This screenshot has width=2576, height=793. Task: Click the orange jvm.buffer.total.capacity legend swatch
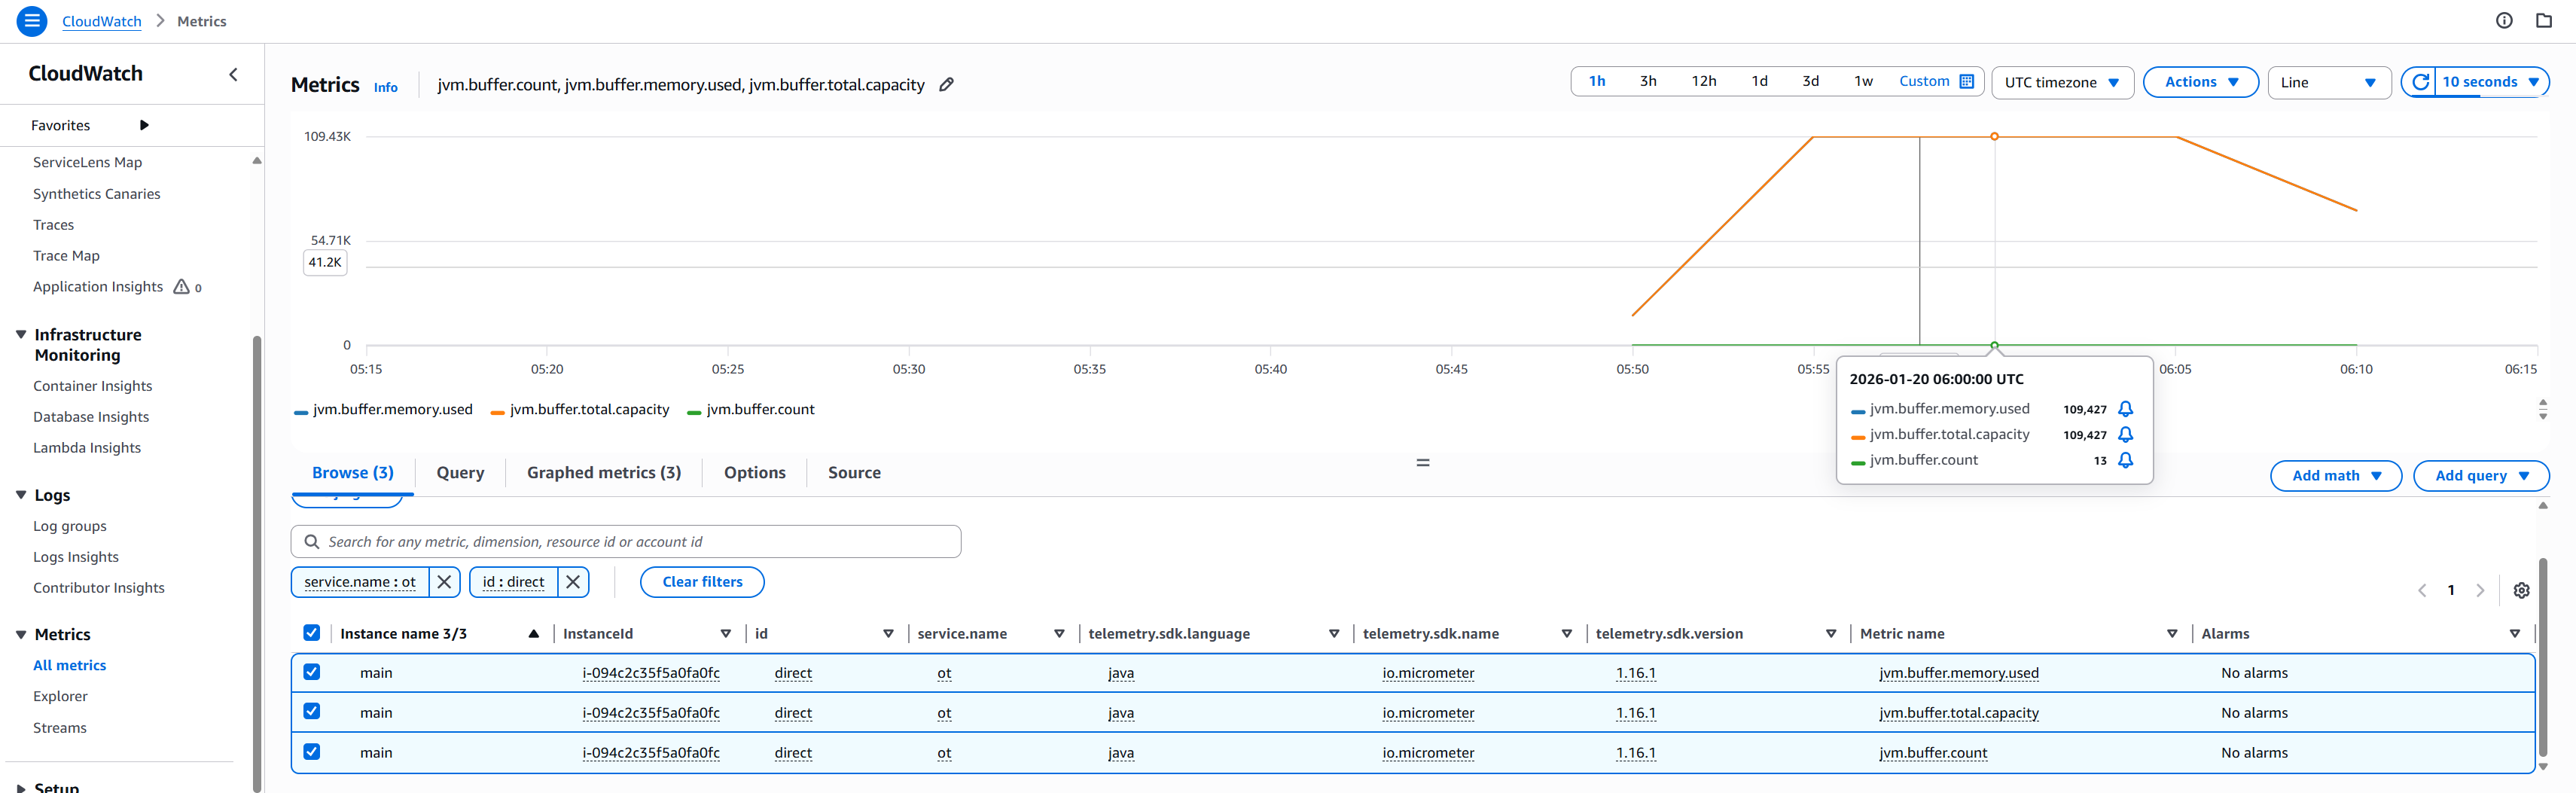(x=497, y=411)
